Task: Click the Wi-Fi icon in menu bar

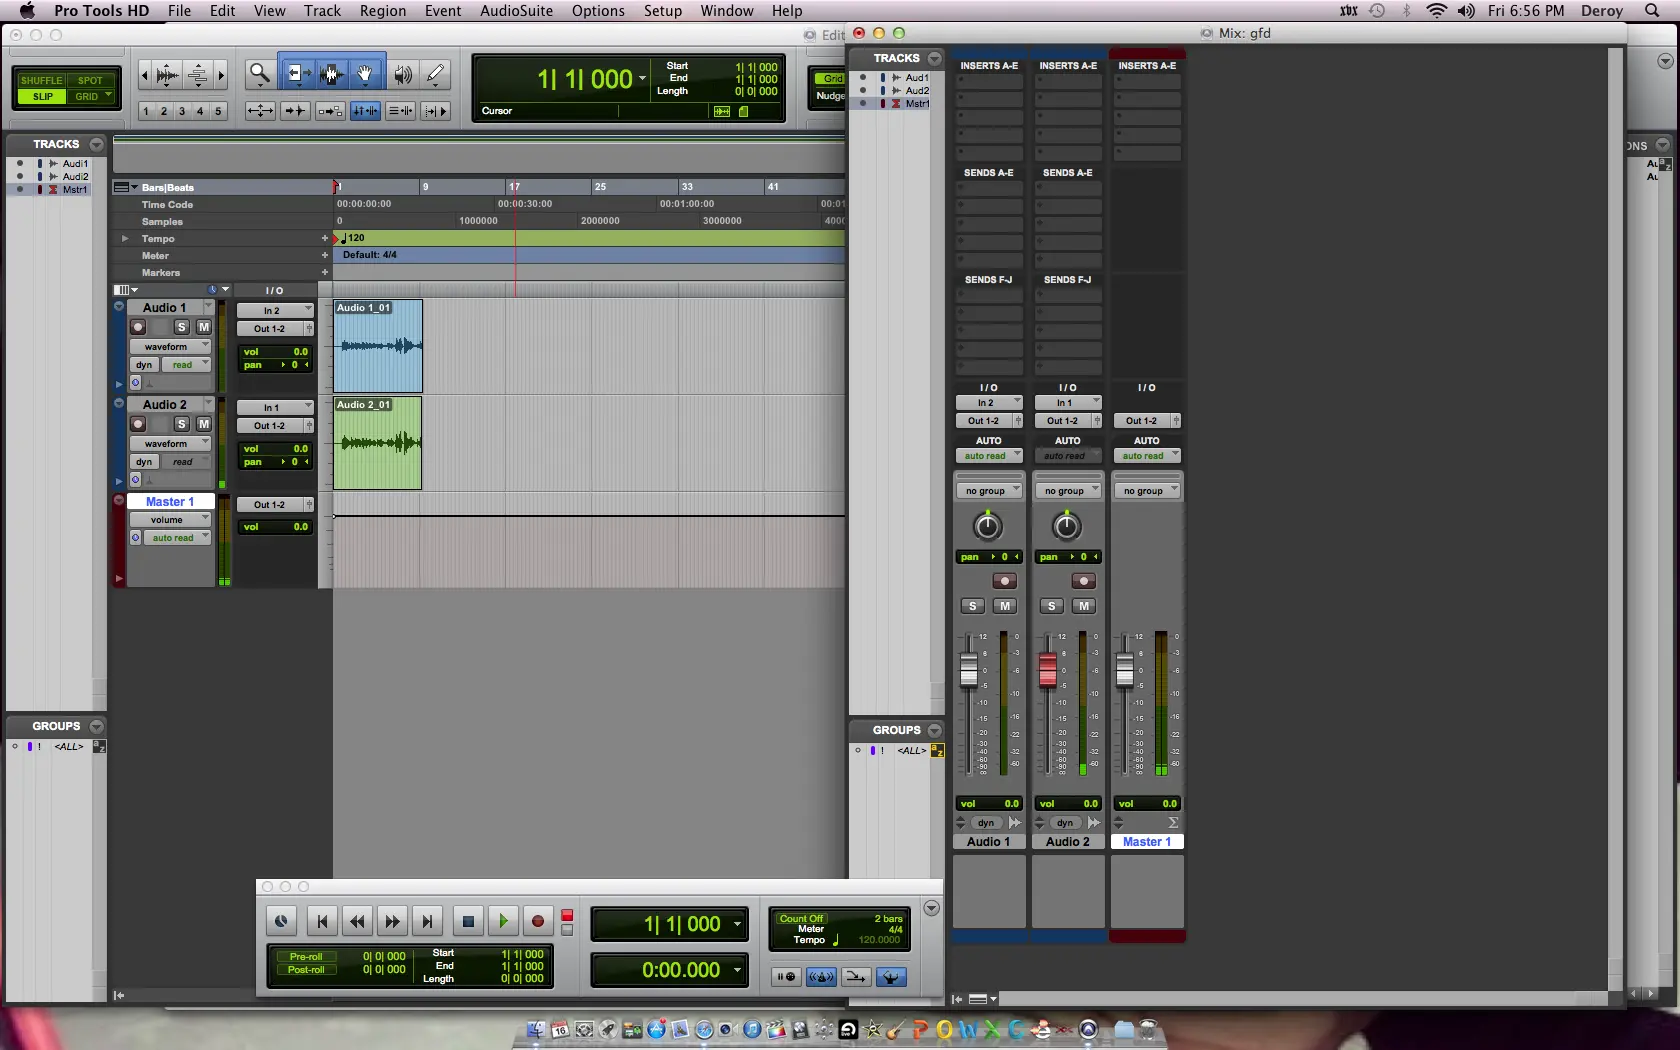Action: [1436, 11]
